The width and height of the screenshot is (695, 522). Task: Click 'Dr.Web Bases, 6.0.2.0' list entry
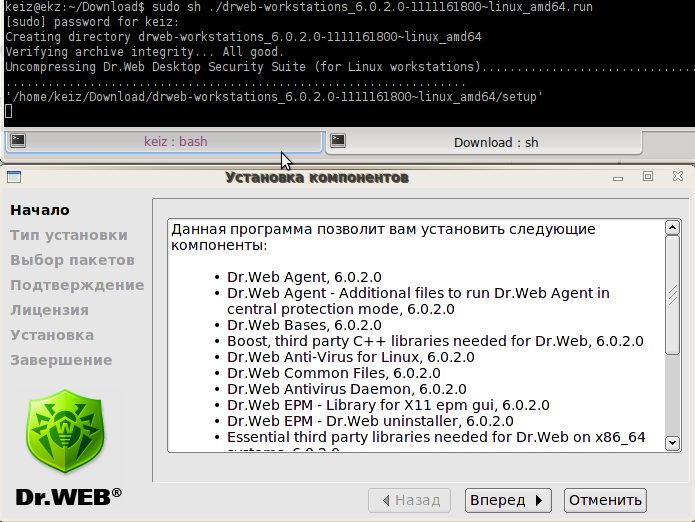tap(304, 325)
